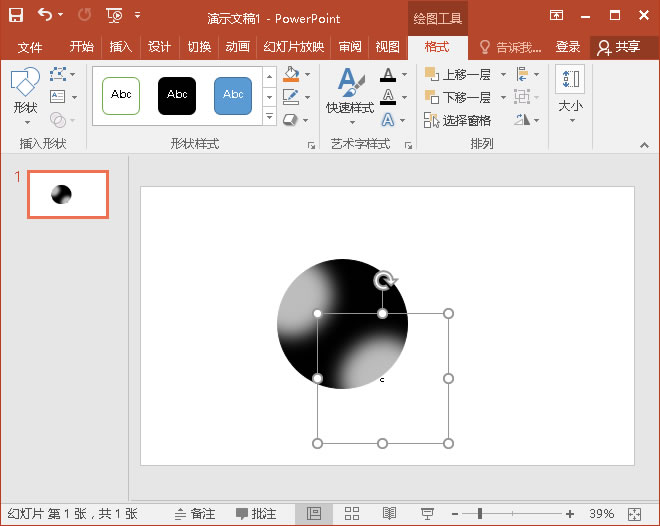Screen dimensions: 660x526
Task: Click fit slide to window icon
Action: coord(633,513)
